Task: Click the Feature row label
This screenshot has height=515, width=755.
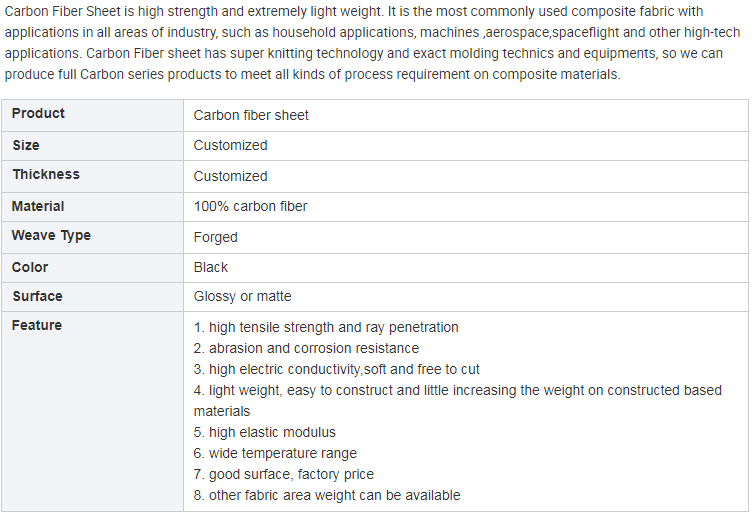Action: (37, 325)
